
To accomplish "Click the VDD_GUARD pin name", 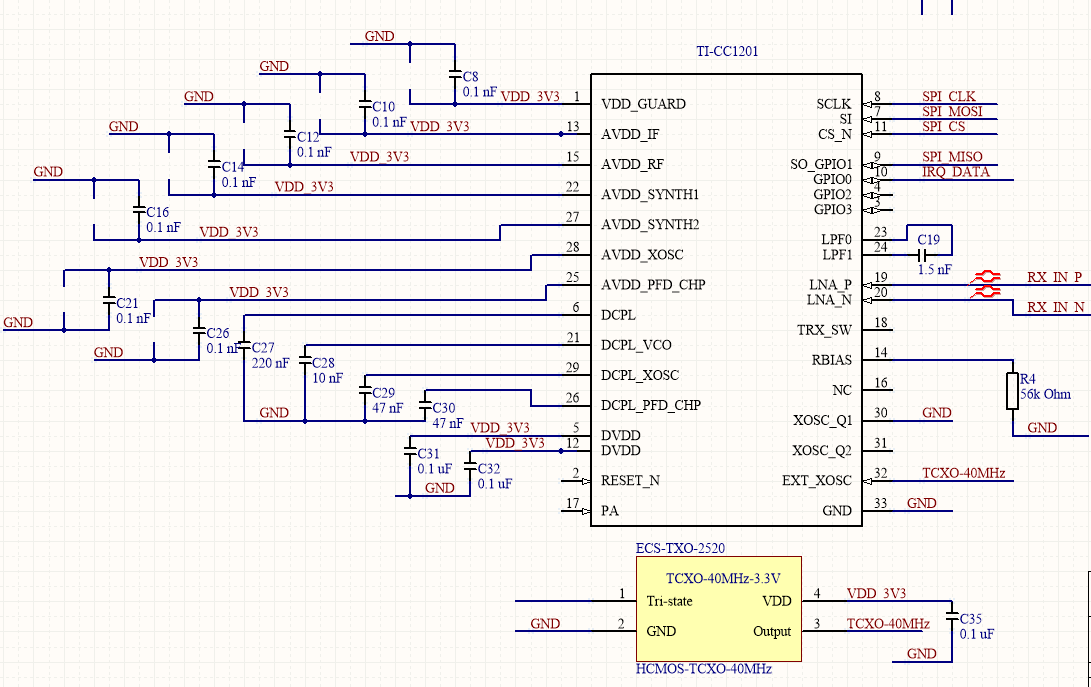I will click(644, 104).
